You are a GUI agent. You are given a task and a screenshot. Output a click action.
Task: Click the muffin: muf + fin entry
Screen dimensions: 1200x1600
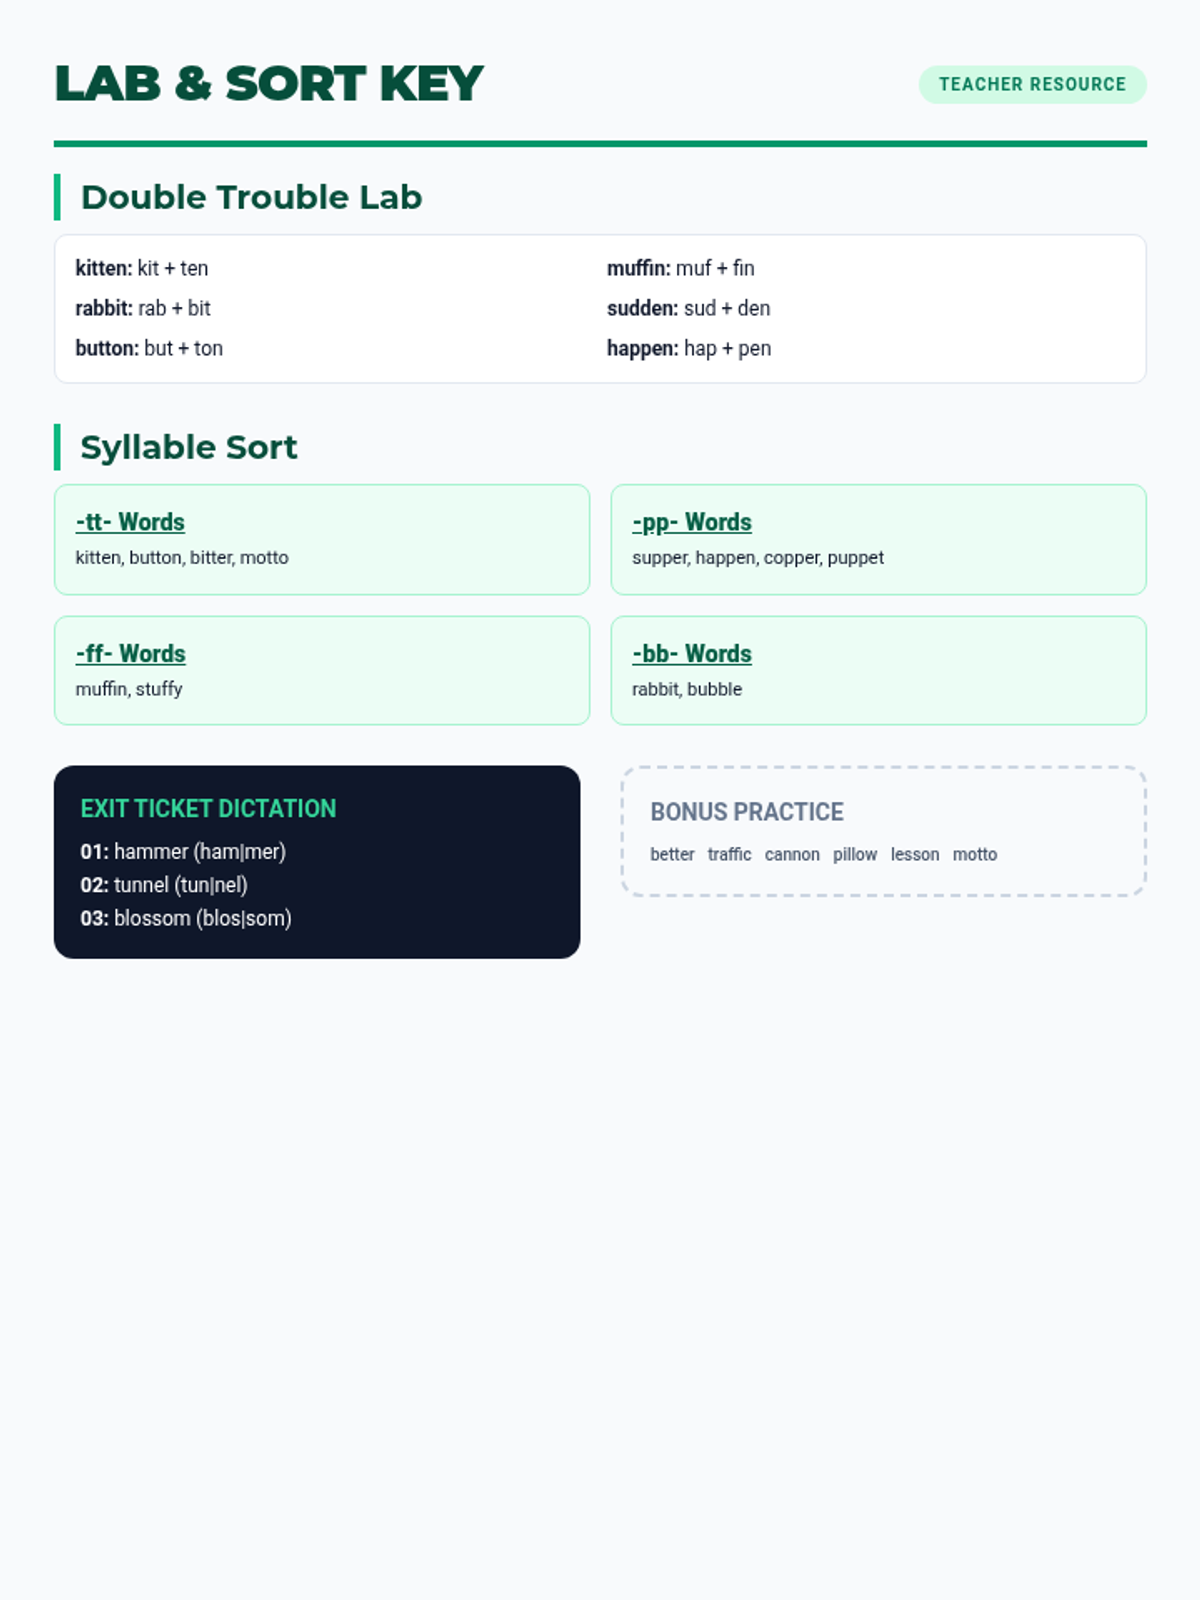(x=681, y=268)
